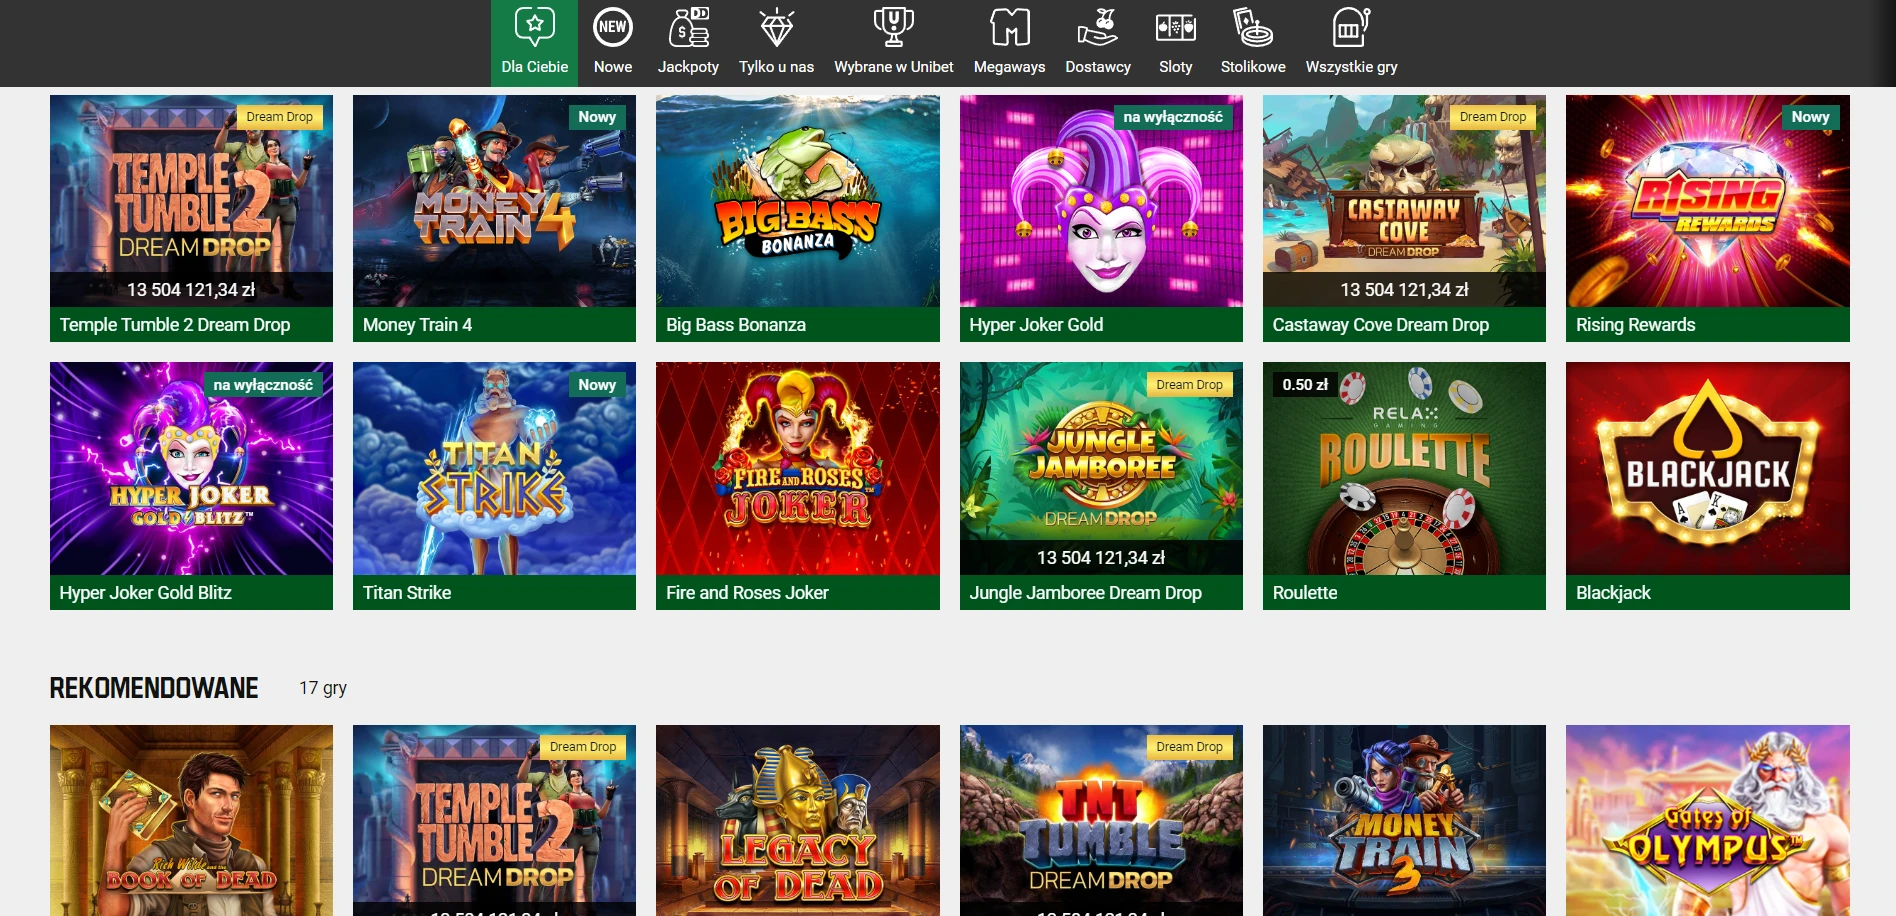1896x916 pixels.
Task: Click the Money Train 4 title link
Action: click(x=417, y=325)
